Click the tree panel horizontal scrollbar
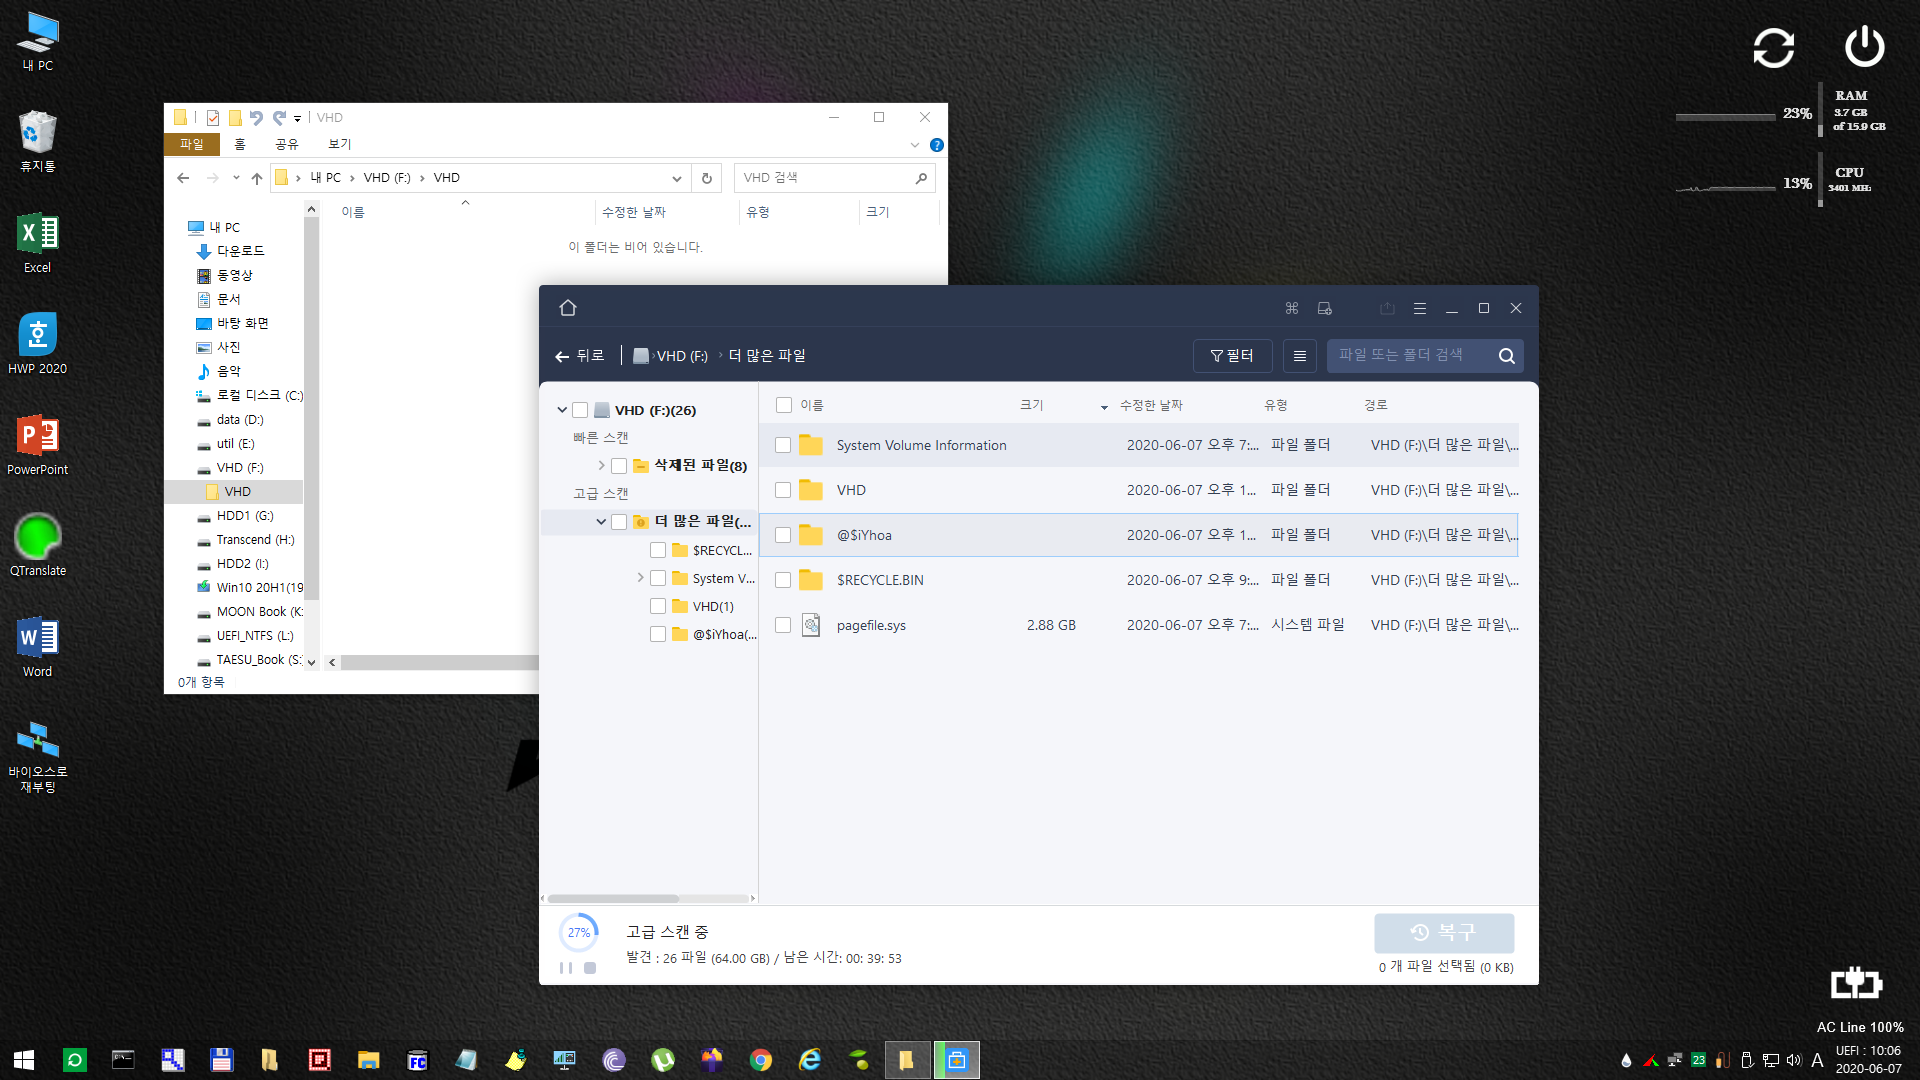Viewport: 1920px width, 1080px height. pyautogui.click(x=613, y=898)
